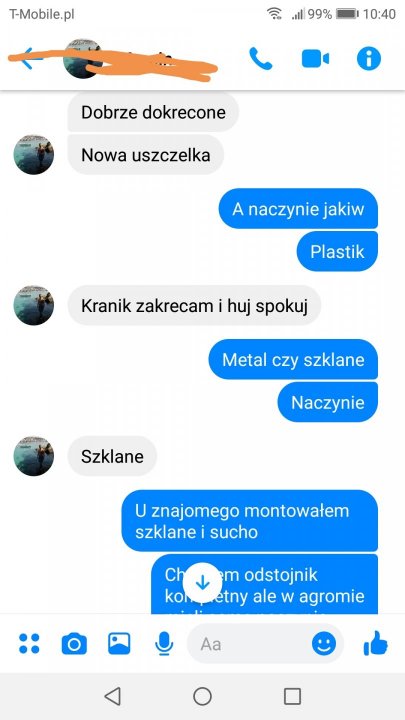Start a voice call with the phone icon
The height and width of the screenshot is (720, 405).
[x=261, y=59]
